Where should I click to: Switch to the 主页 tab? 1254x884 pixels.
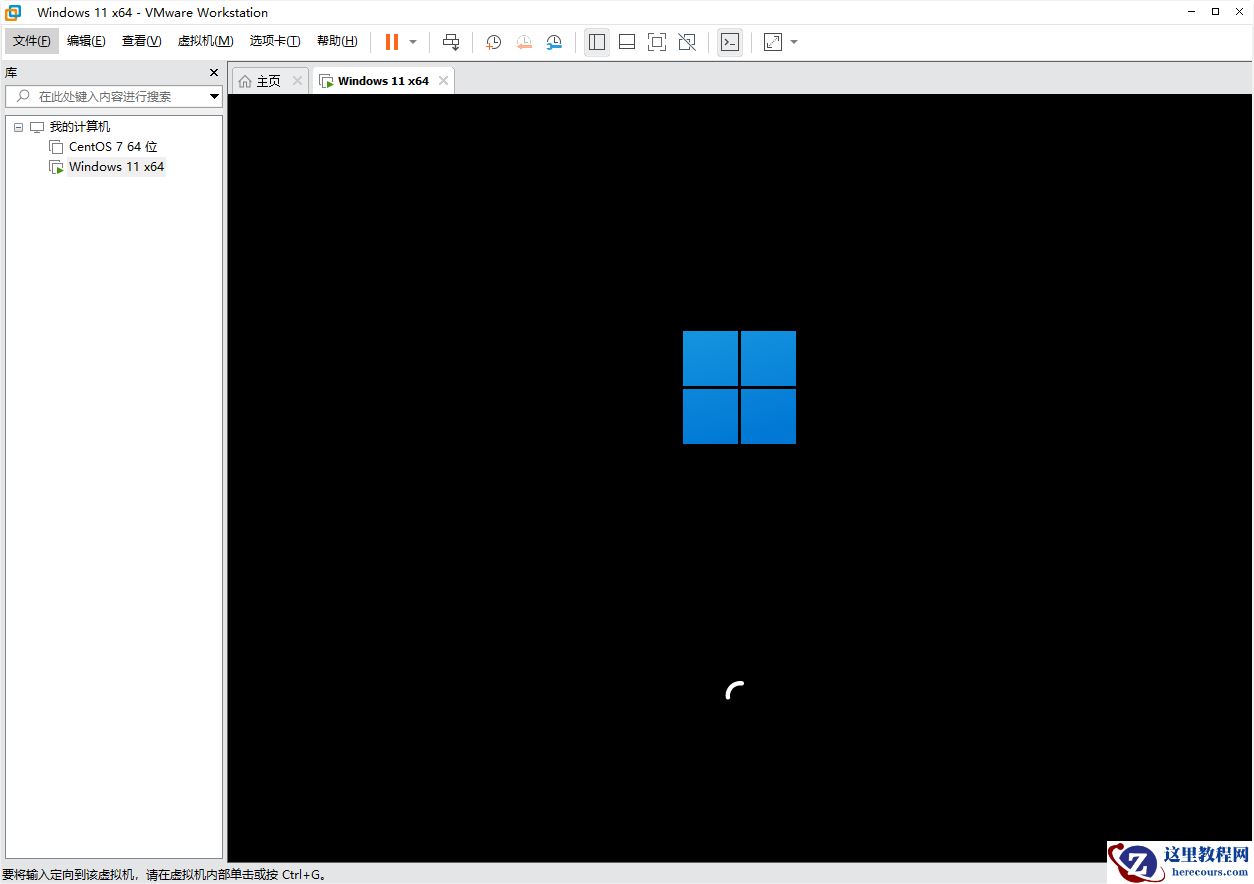click(265, 80)
